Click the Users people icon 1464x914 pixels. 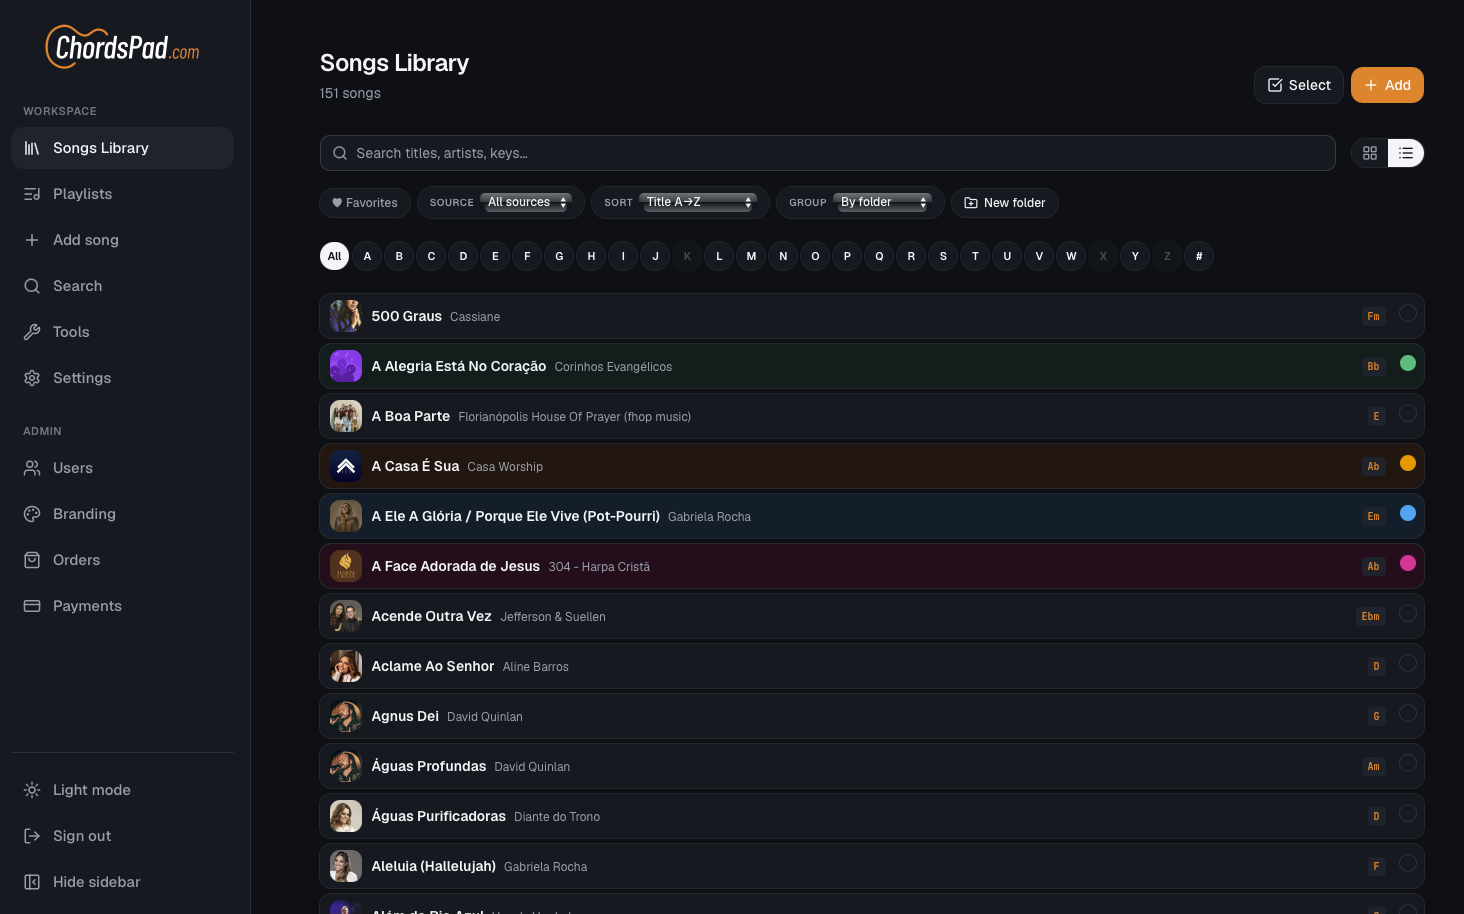(x=32, y=468)
